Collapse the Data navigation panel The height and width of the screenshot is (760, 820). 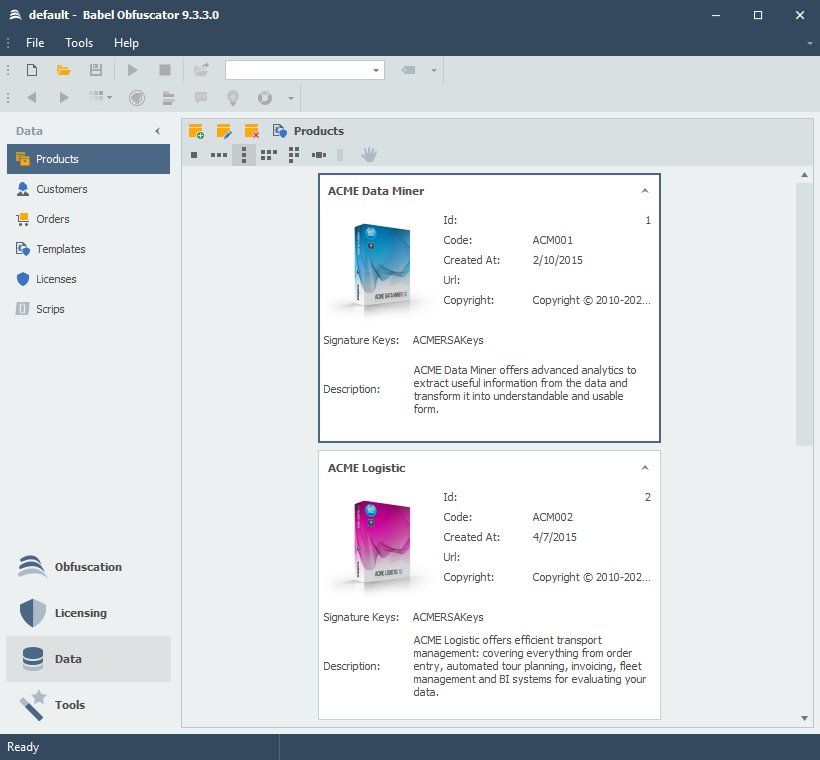pyautogui.click(x=158, y=131)
